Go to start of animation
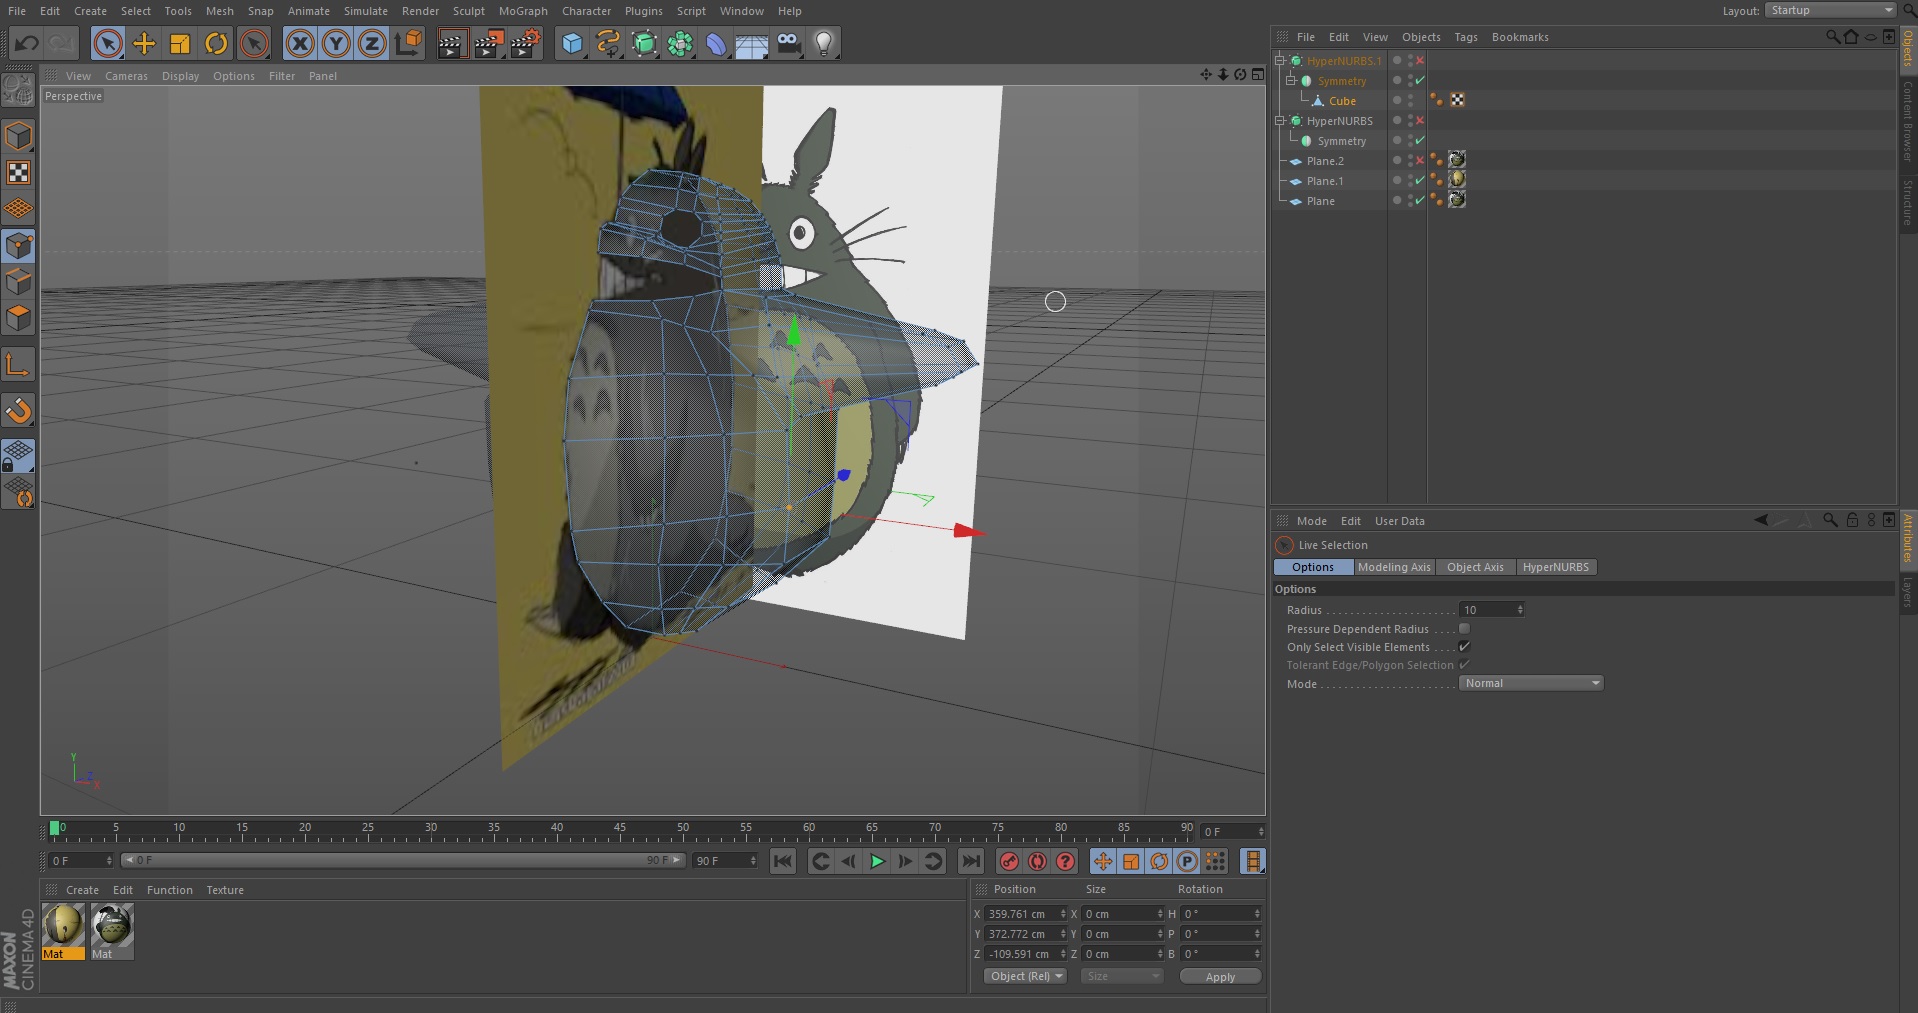The width and height of the screenshot is (1918, 1013). (783, 861)
